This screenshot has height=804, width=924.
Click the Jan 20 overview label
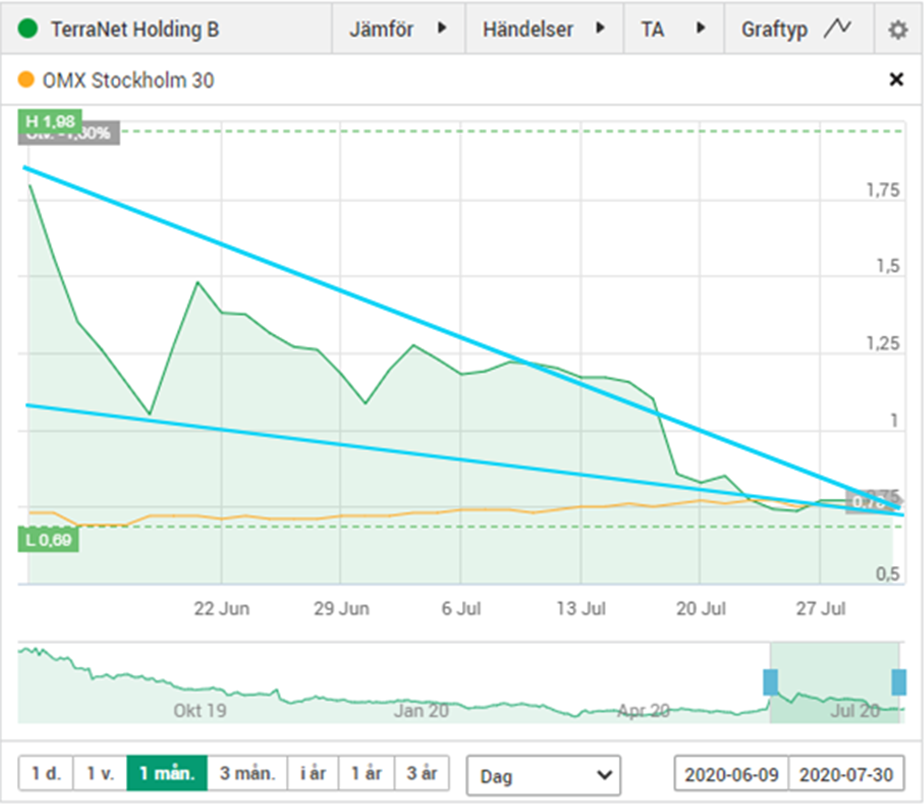click(421, 710)
